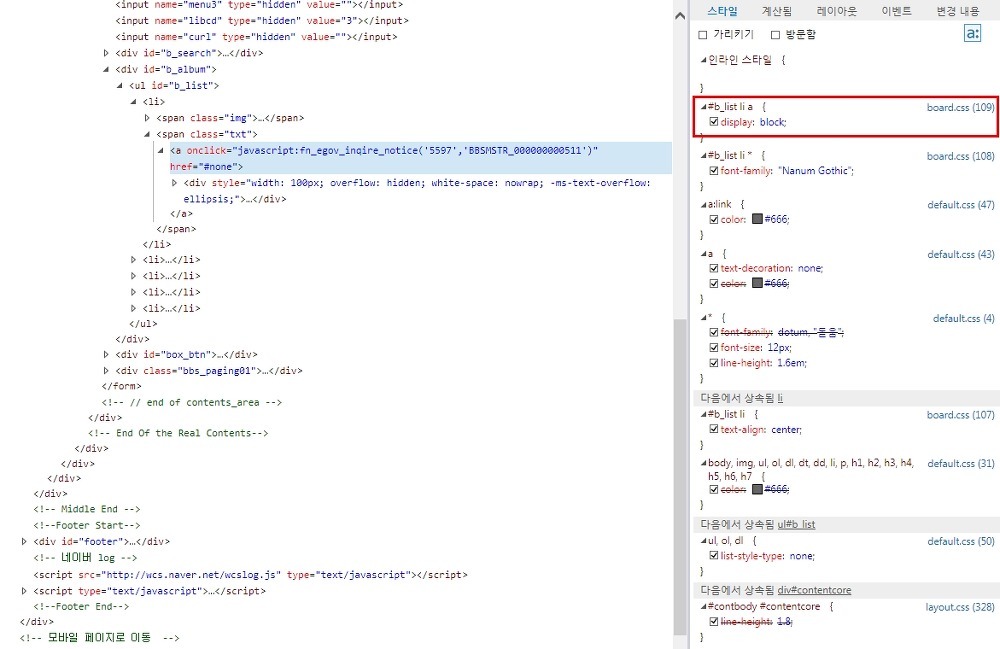Click inherited ul#b_list link
This screenshot has height=649, width=1000.
(797, 524)
